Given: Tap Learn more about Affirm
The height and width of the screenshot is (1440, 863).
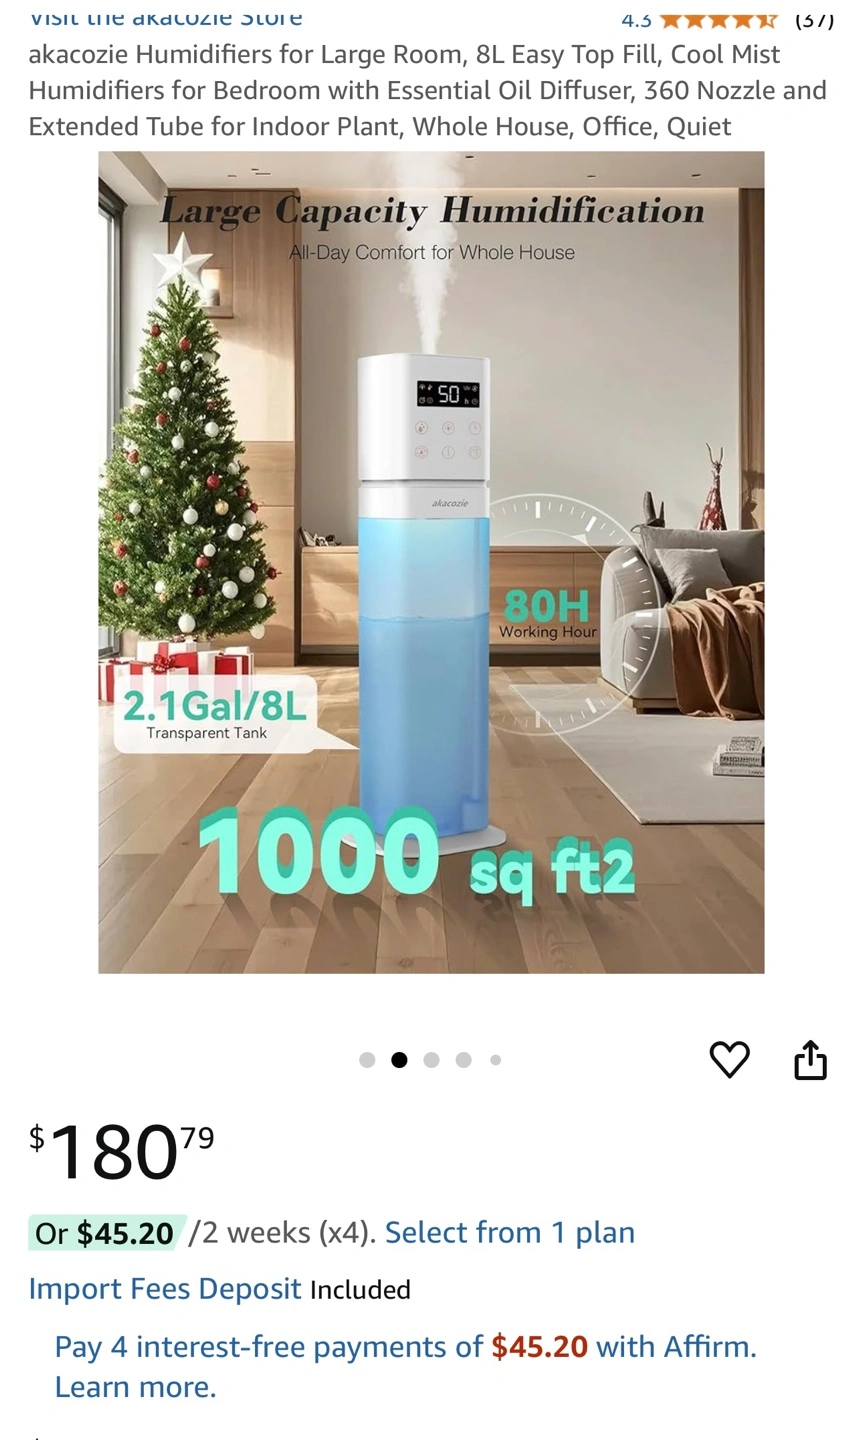Looking at the screenshot, I should tap(135, 1387).
